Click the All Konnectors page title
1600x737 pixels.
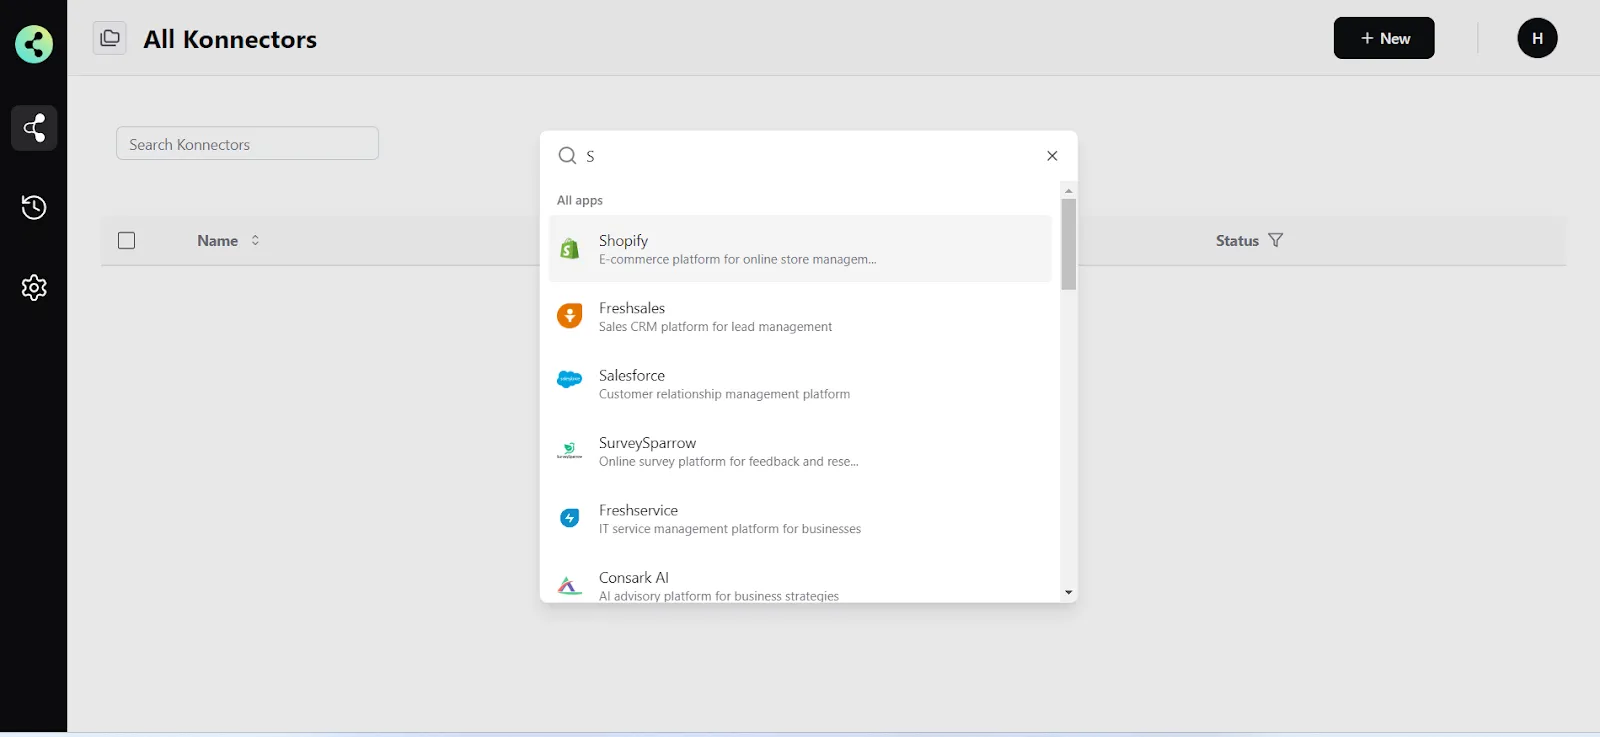tap(230, 39)
